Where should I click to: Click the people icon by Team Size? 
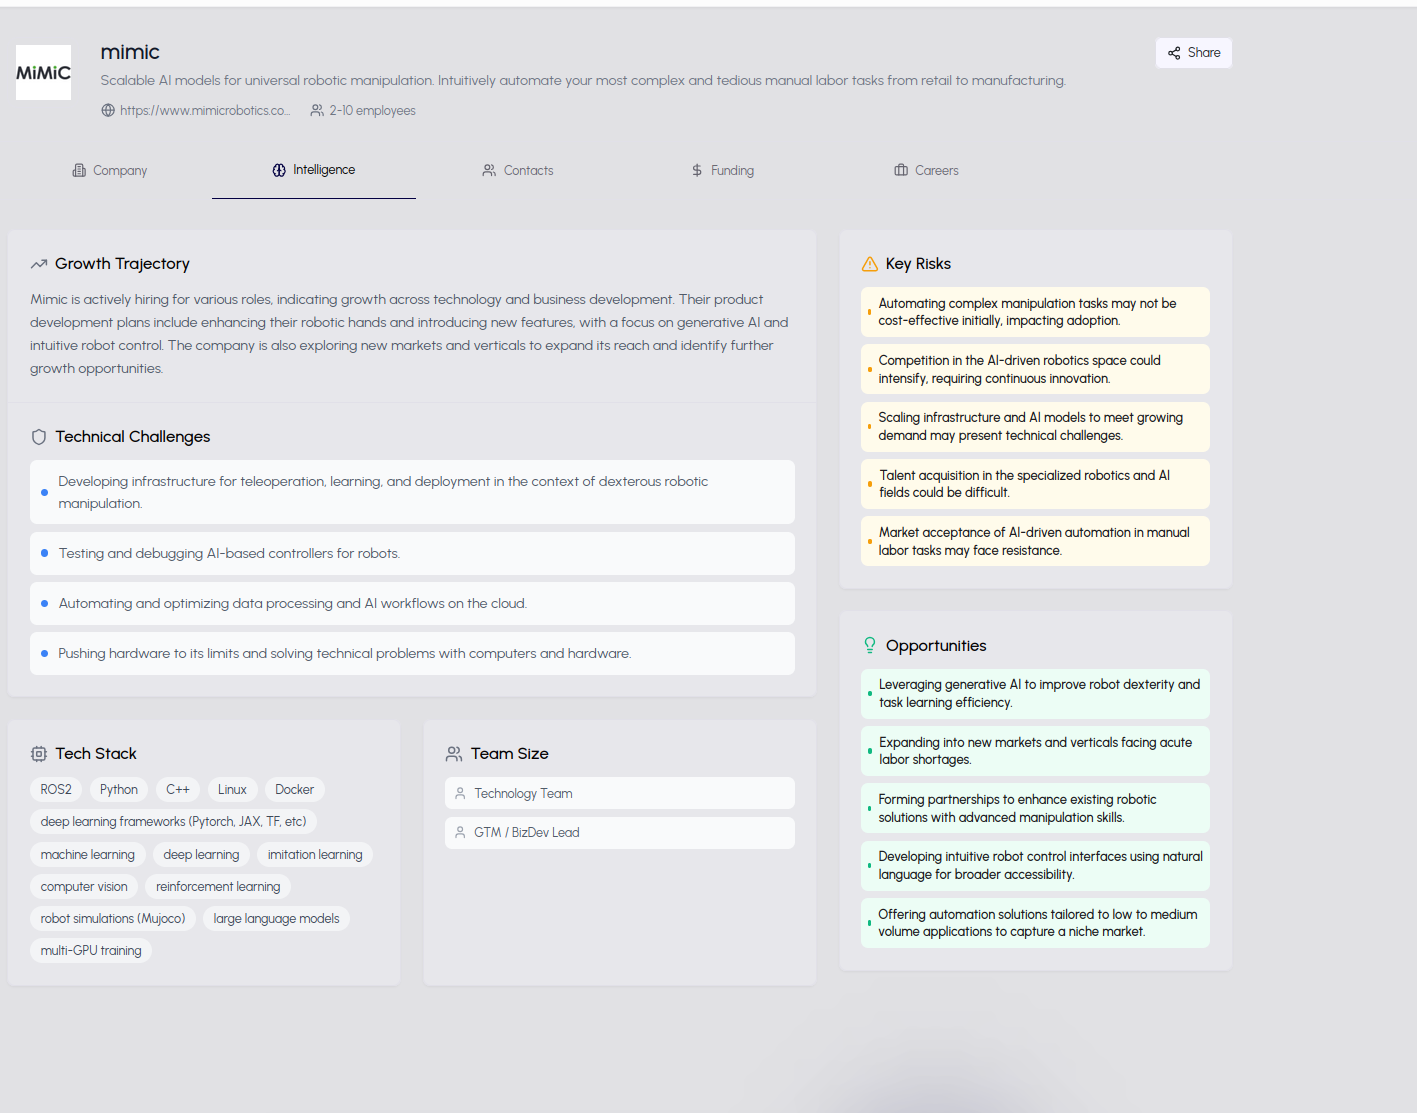tap(454, 754)
